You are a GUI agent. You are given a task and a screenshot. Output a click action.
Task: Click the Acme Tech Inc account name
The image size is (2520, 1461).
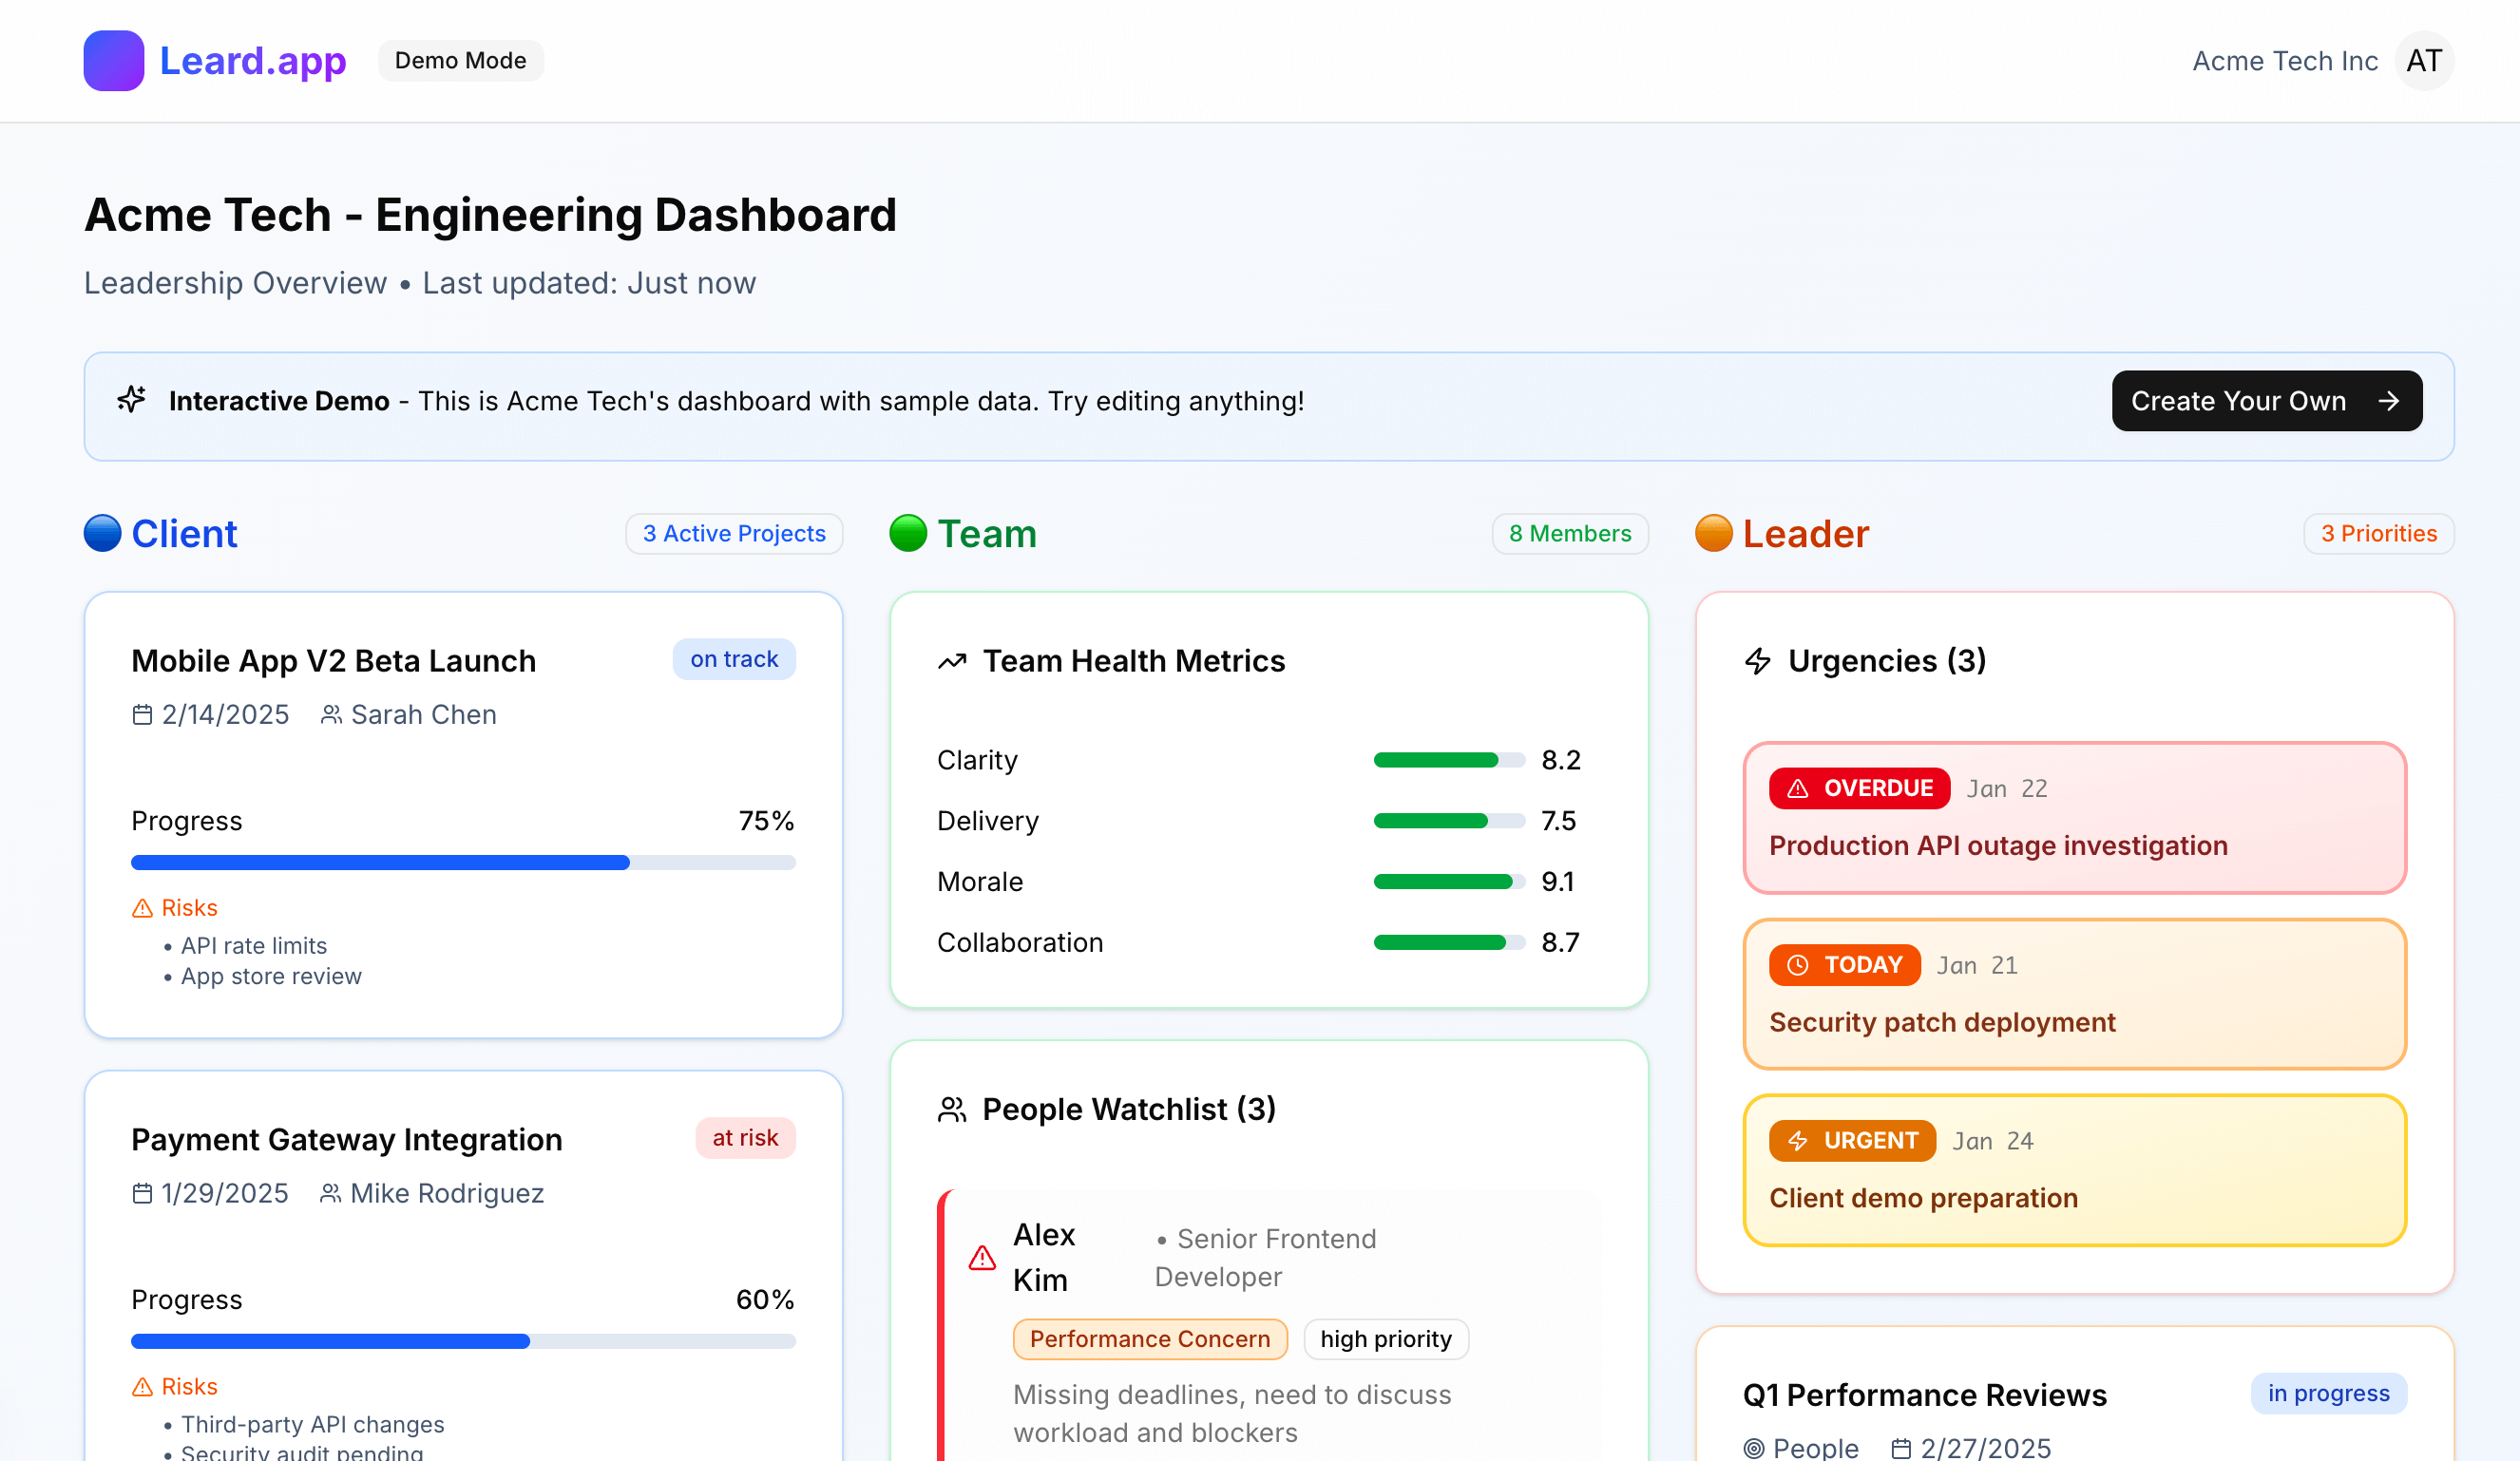tap(2285, 61)
